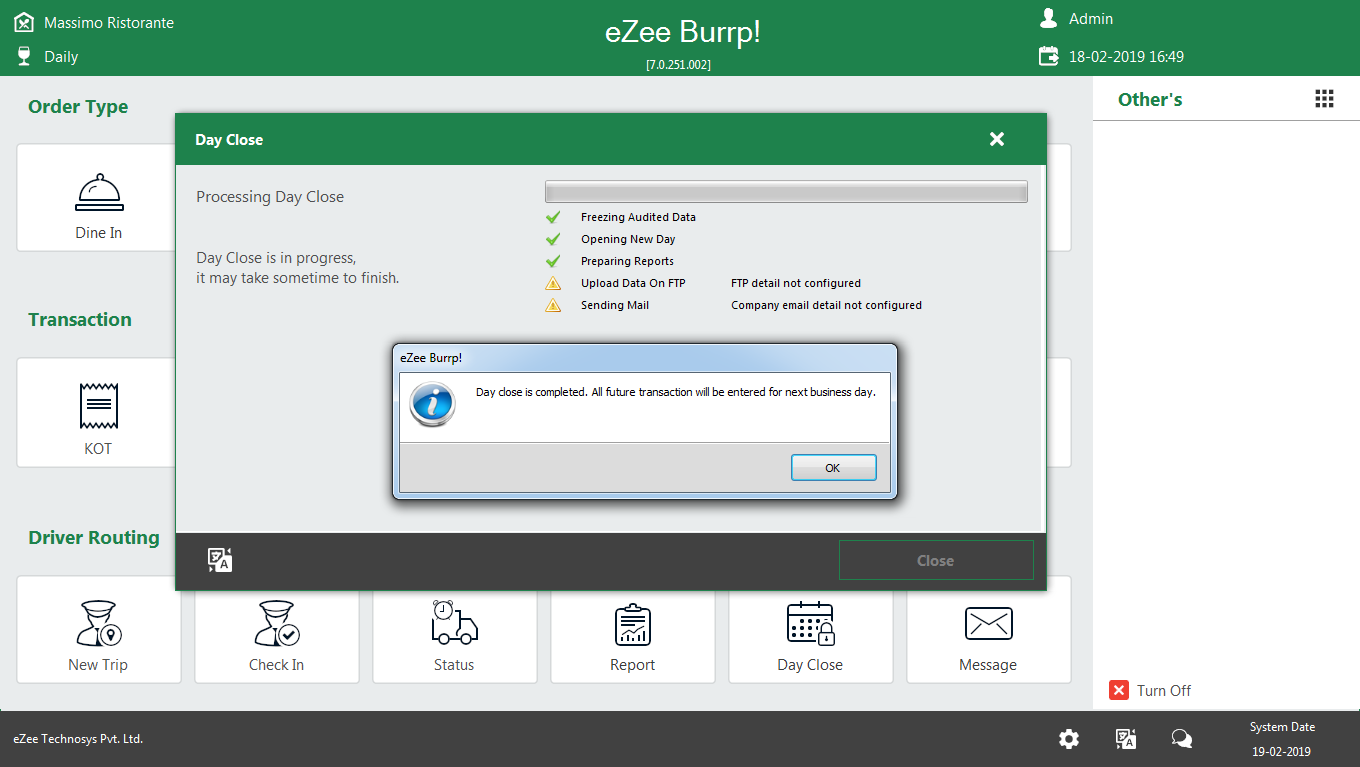The height and width of the screenshot is (767, 1360).
Task: Open driver Check In
Action: coord(276,629)
